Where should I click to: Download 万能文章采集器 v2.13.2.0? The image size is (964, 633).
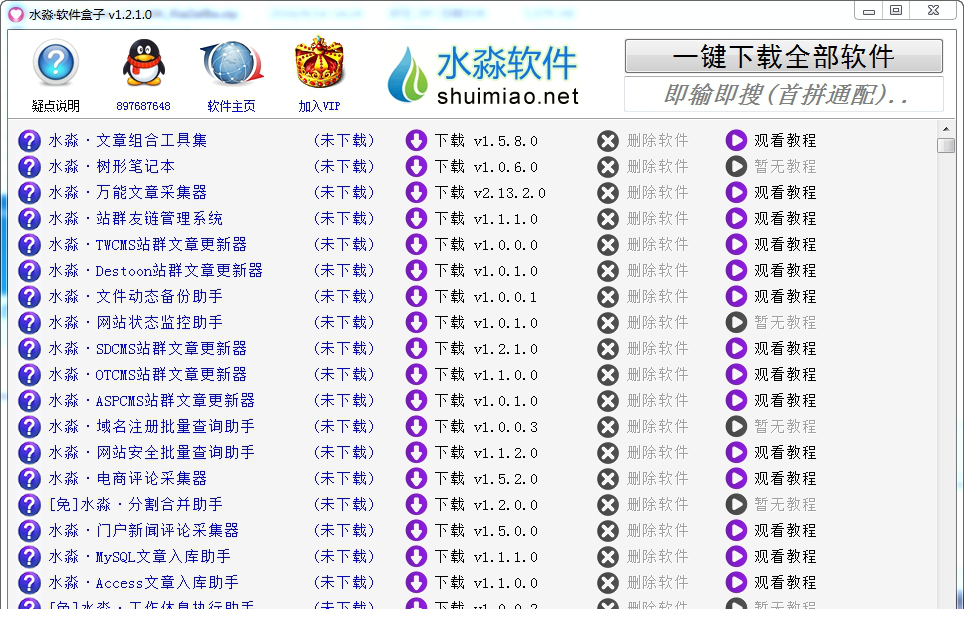pyautogui.click(x=476, y=192)
